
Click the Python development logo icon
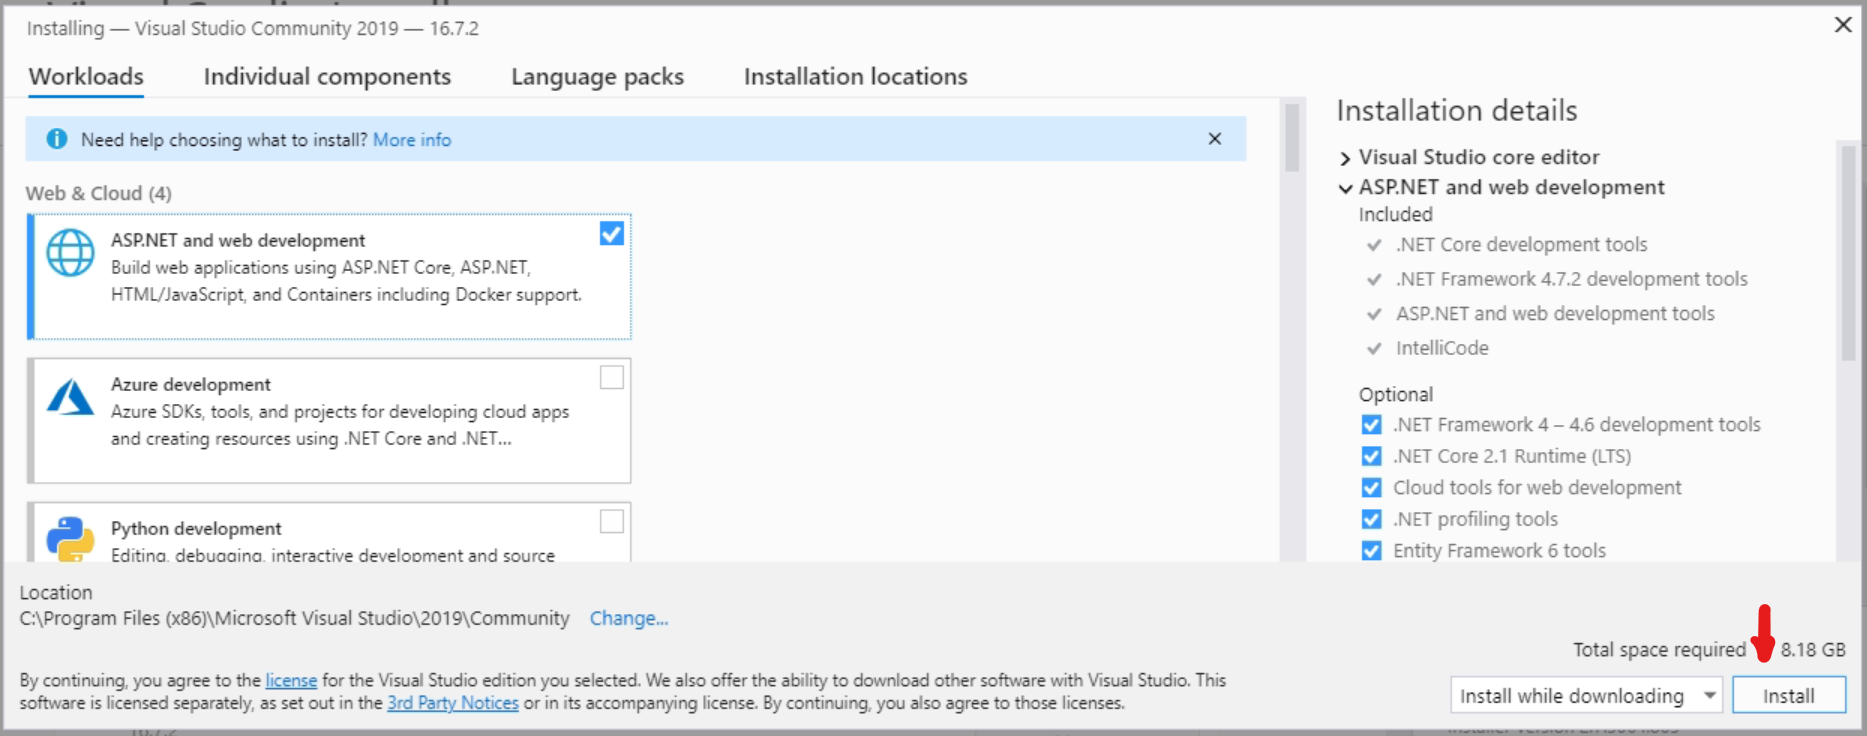(x=71, y=538)
